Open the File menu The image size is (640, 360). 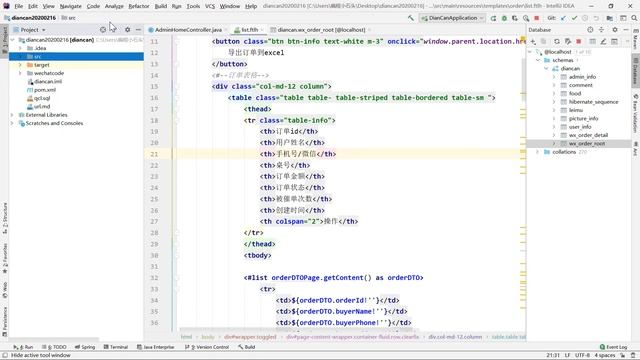pyautogui.click(x=19, y=6)
